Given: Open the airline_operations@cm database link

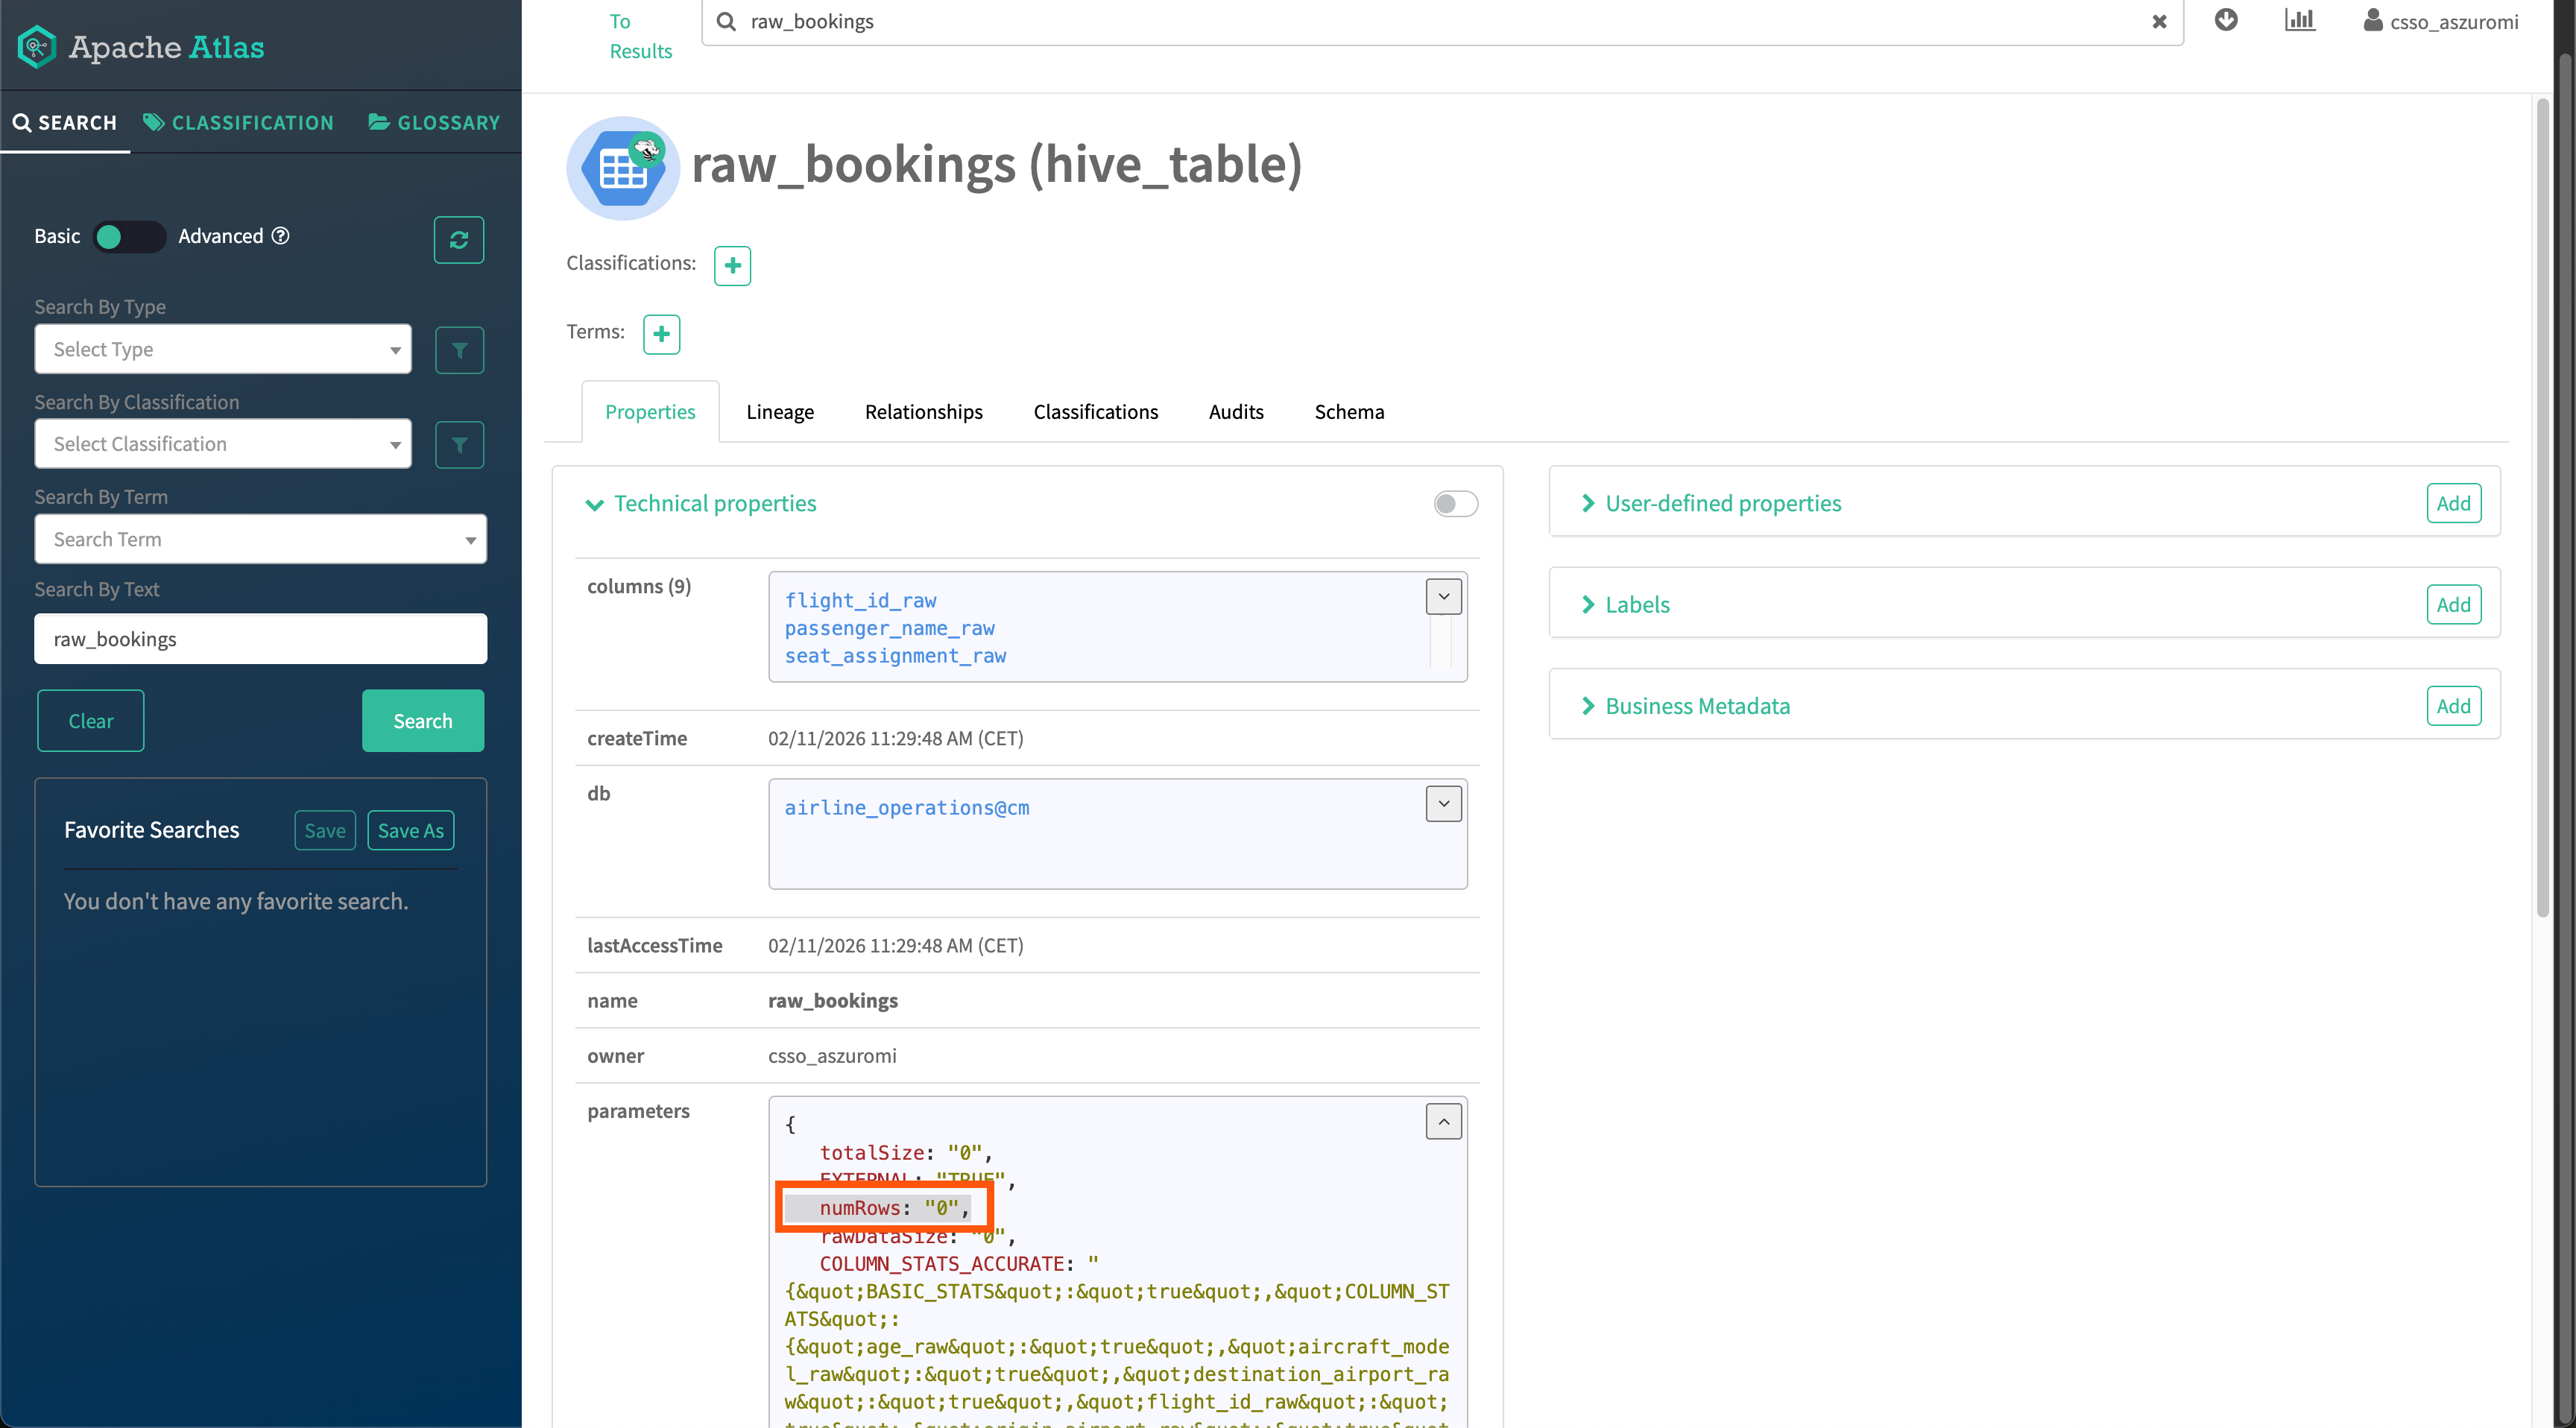Looking at the screenshot, I should click(x=906, y=808).
